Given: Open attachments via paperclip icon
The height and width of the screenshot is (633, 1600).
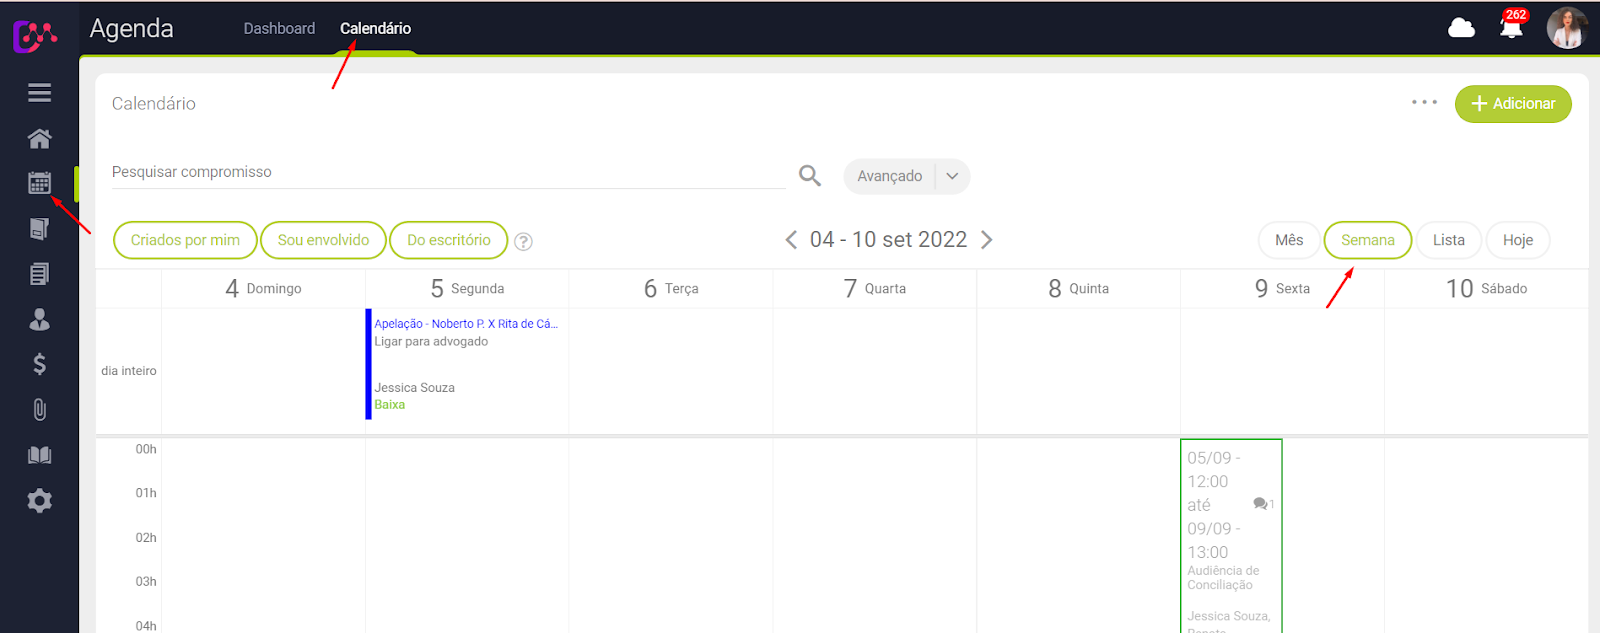Looking at the screenshot, I should tap(39, 410).
